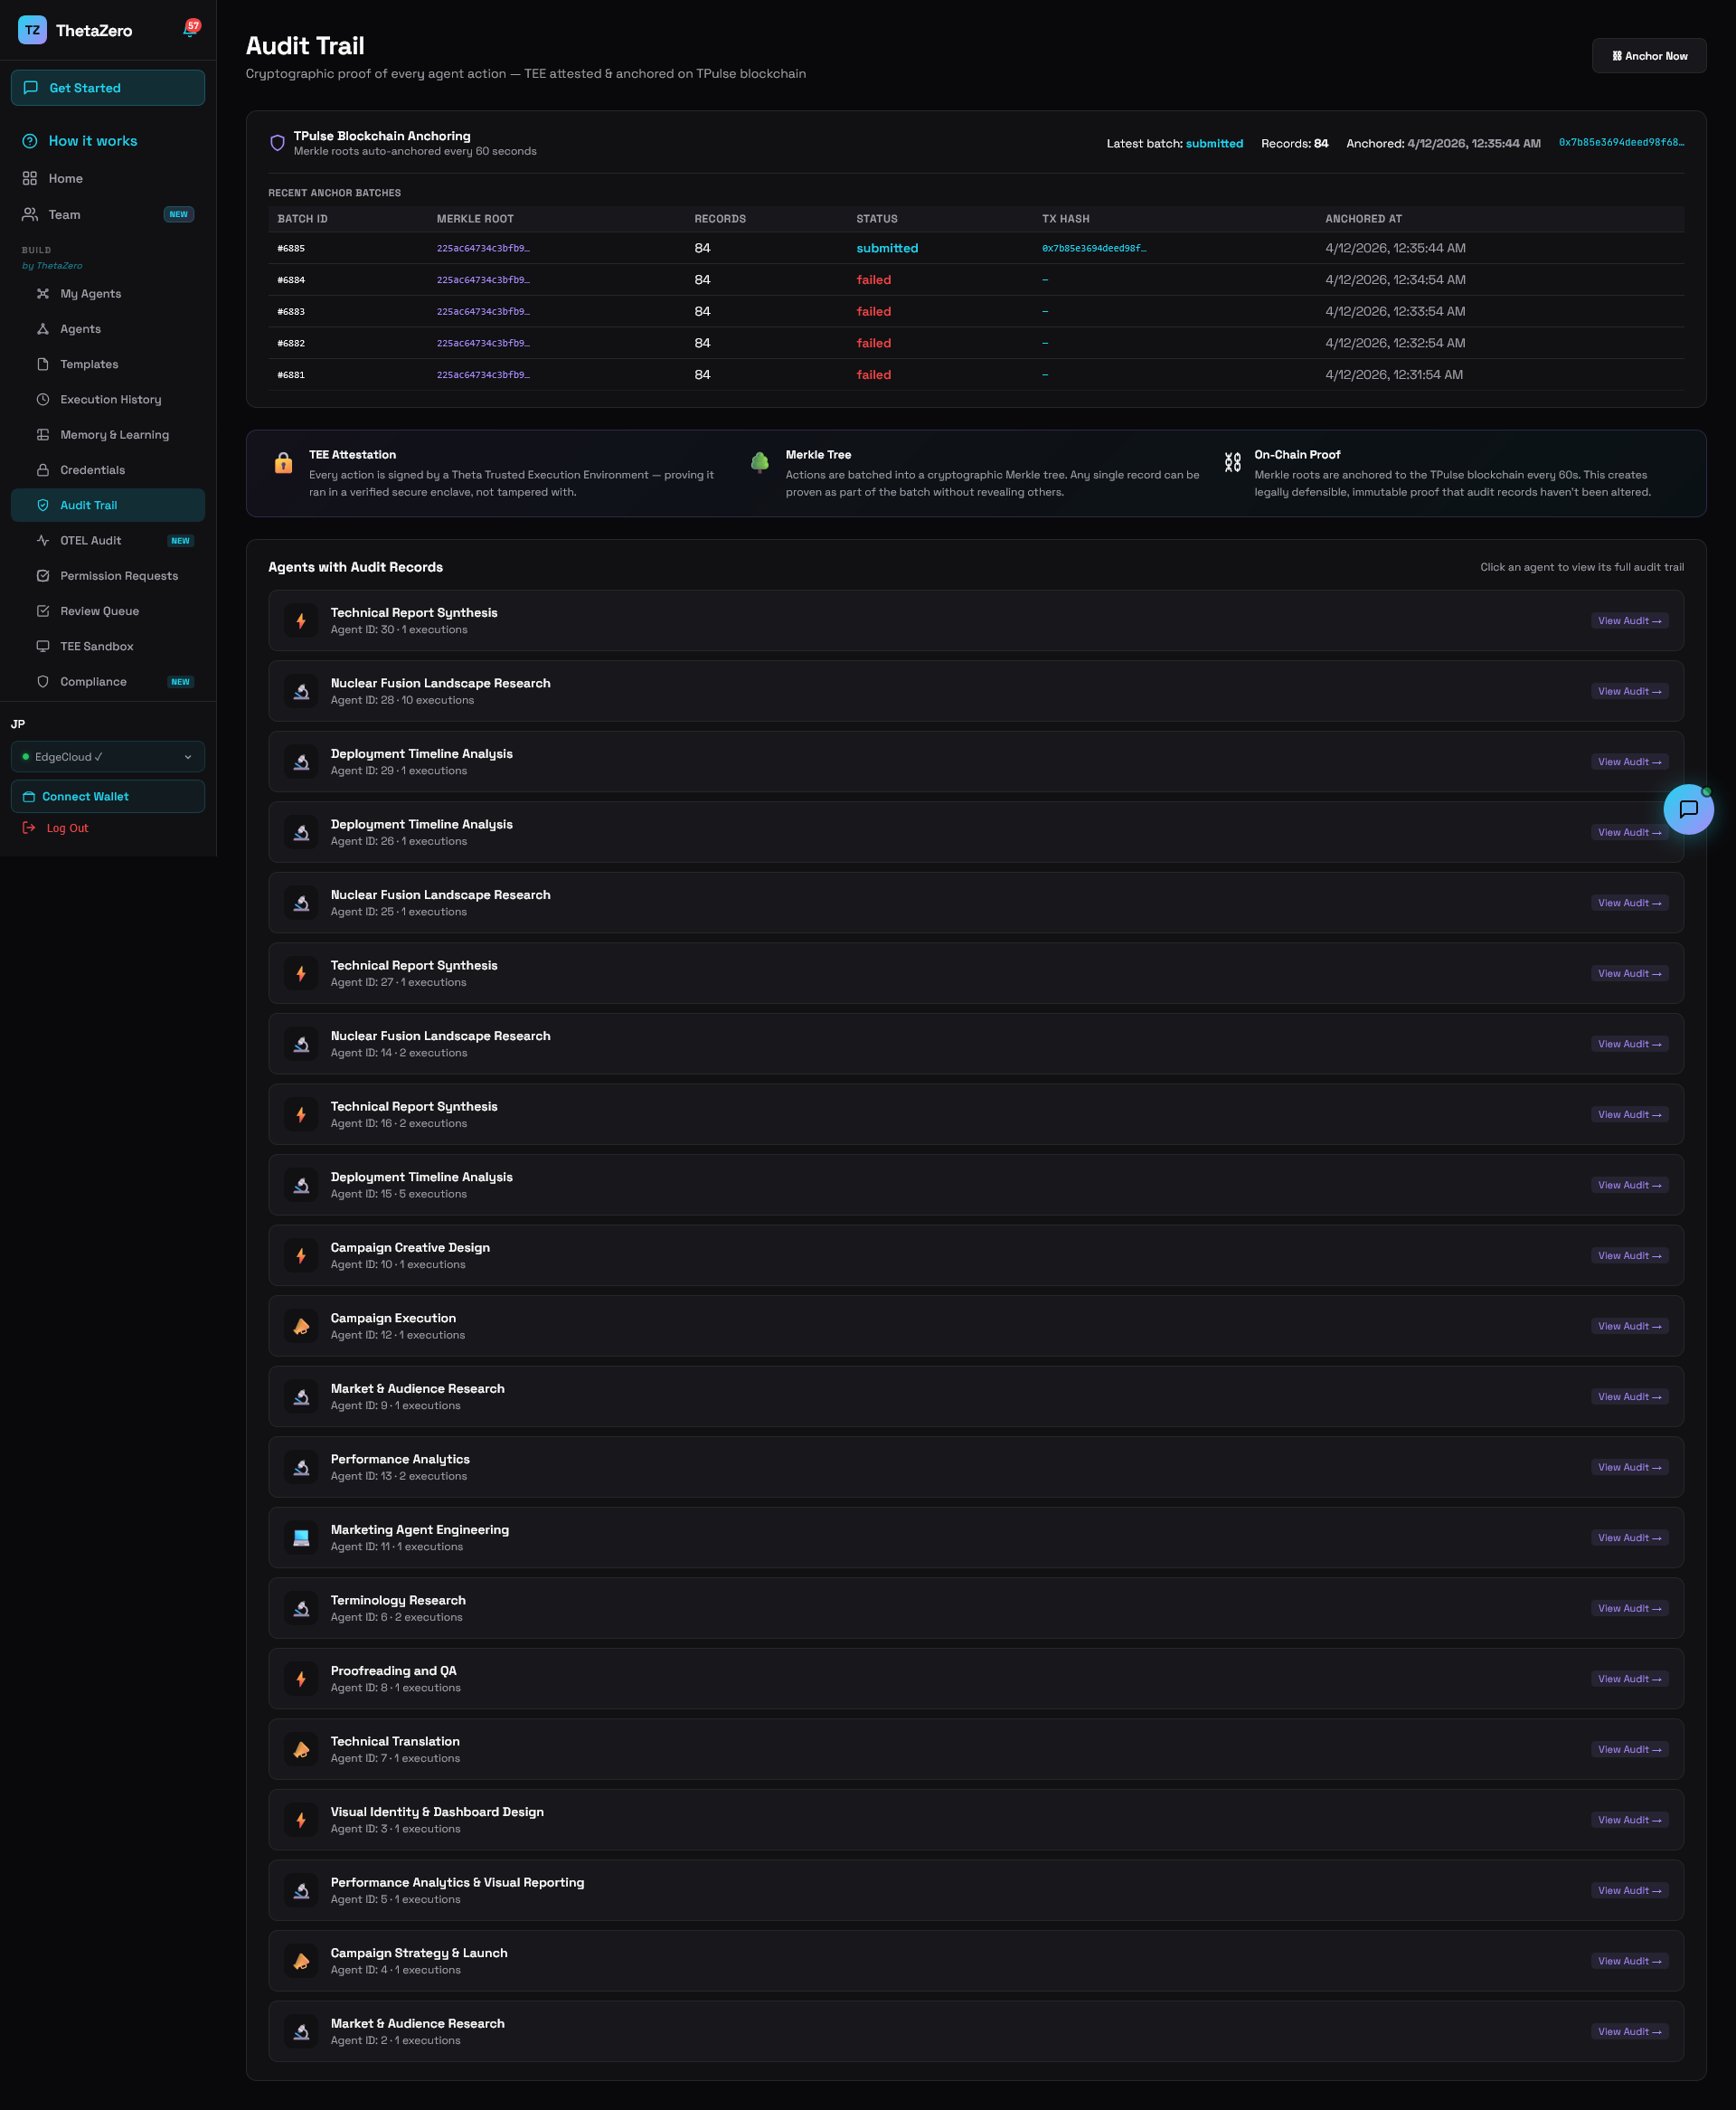Image resolution: width=1736 pixels, height=2110 pixels.
Task: Go to OTEL Audit in sidebar
Action: pyautogui.click(x=90, y=540)
